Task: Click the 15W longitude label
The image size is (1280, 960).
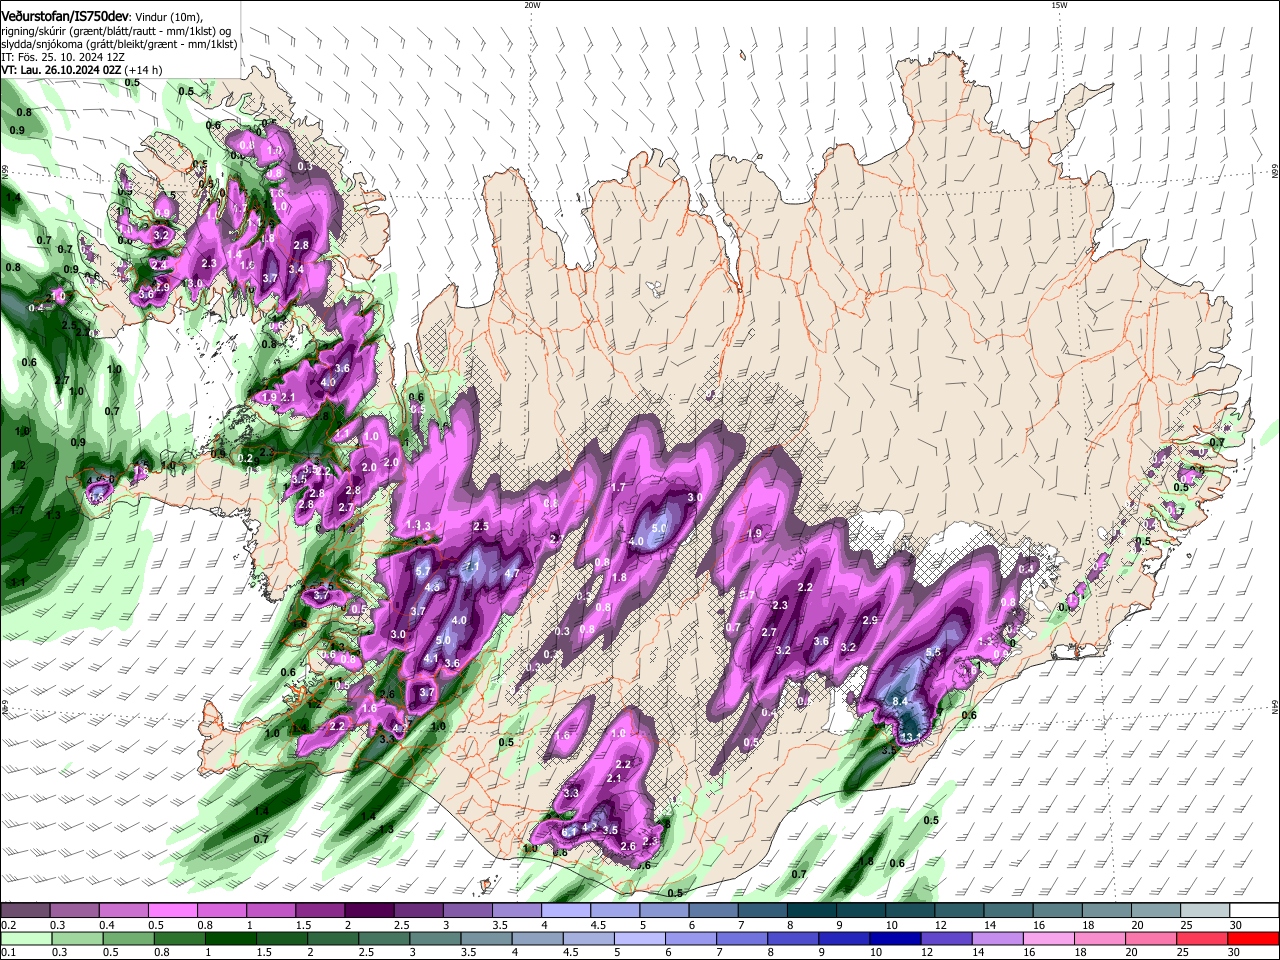Action: pyautogui.click(x=1058, y=5)
